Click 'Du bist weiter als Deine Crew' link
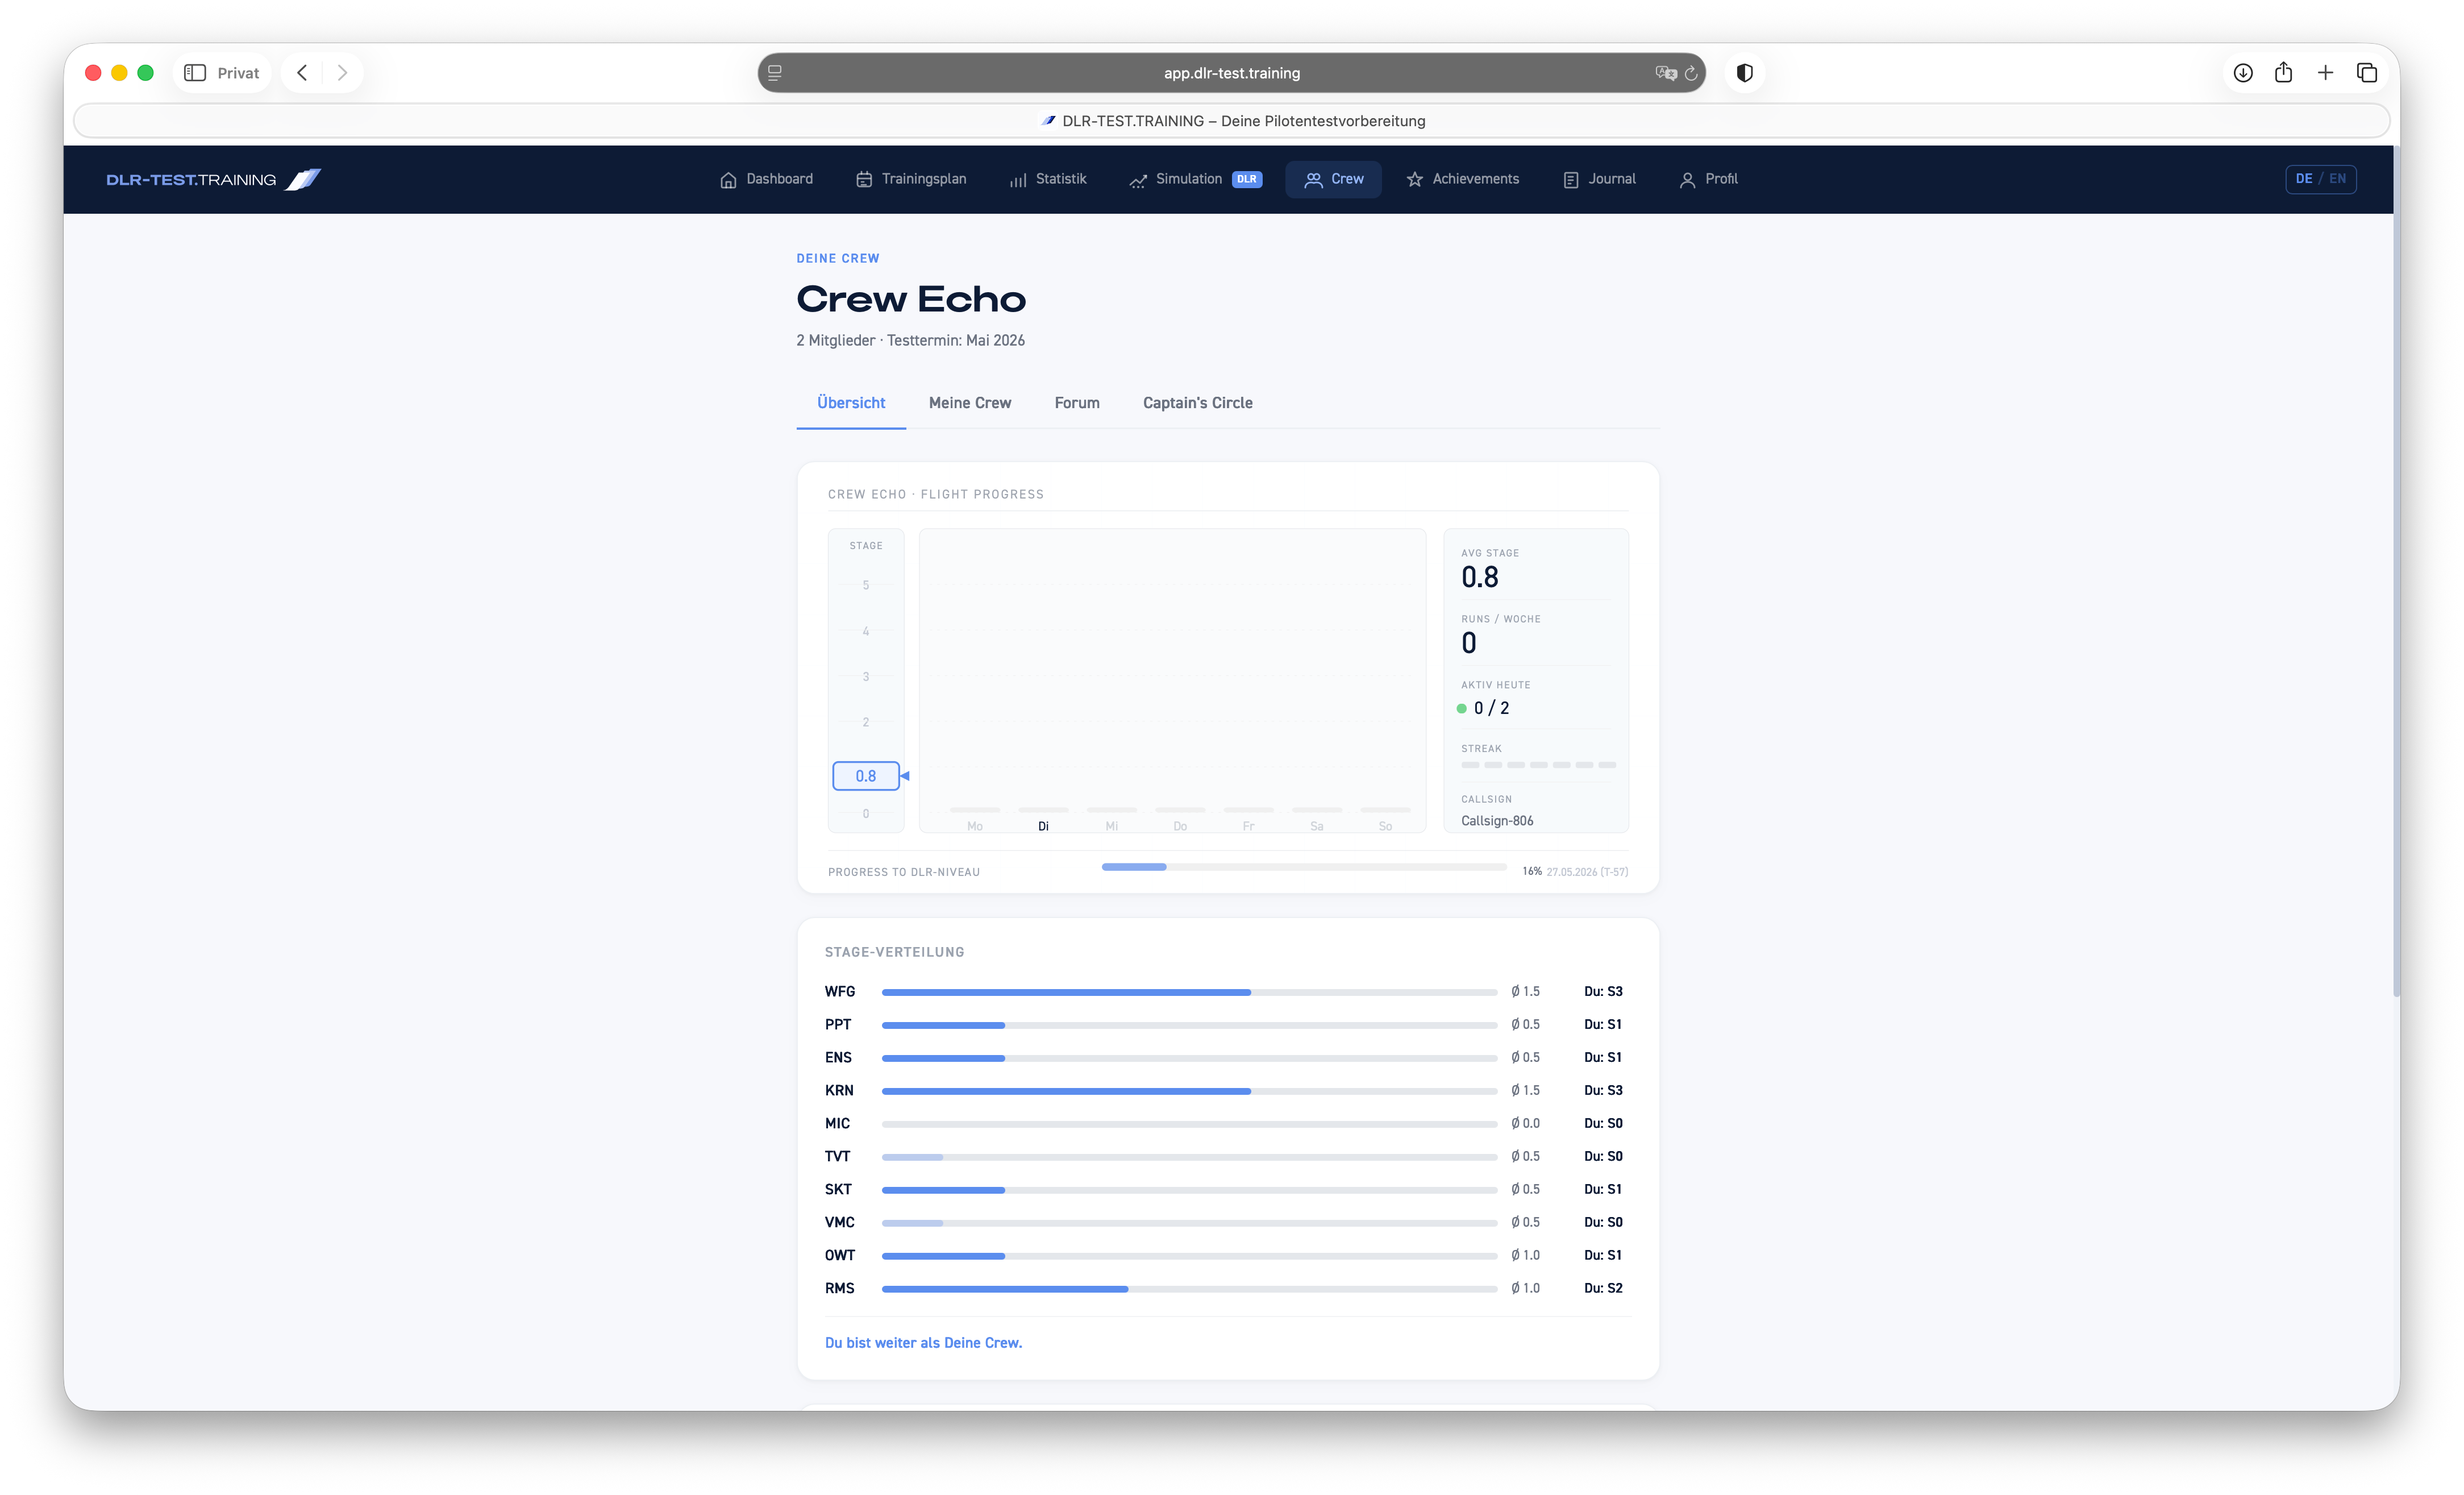The image size is (2464, 1495). click(x=923, y=1343)
